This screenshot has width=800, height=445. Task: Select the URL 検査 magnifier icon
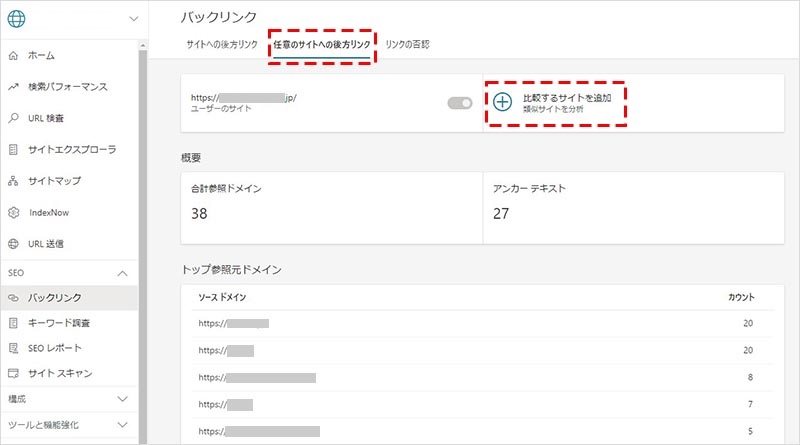(x=13, y=118)
